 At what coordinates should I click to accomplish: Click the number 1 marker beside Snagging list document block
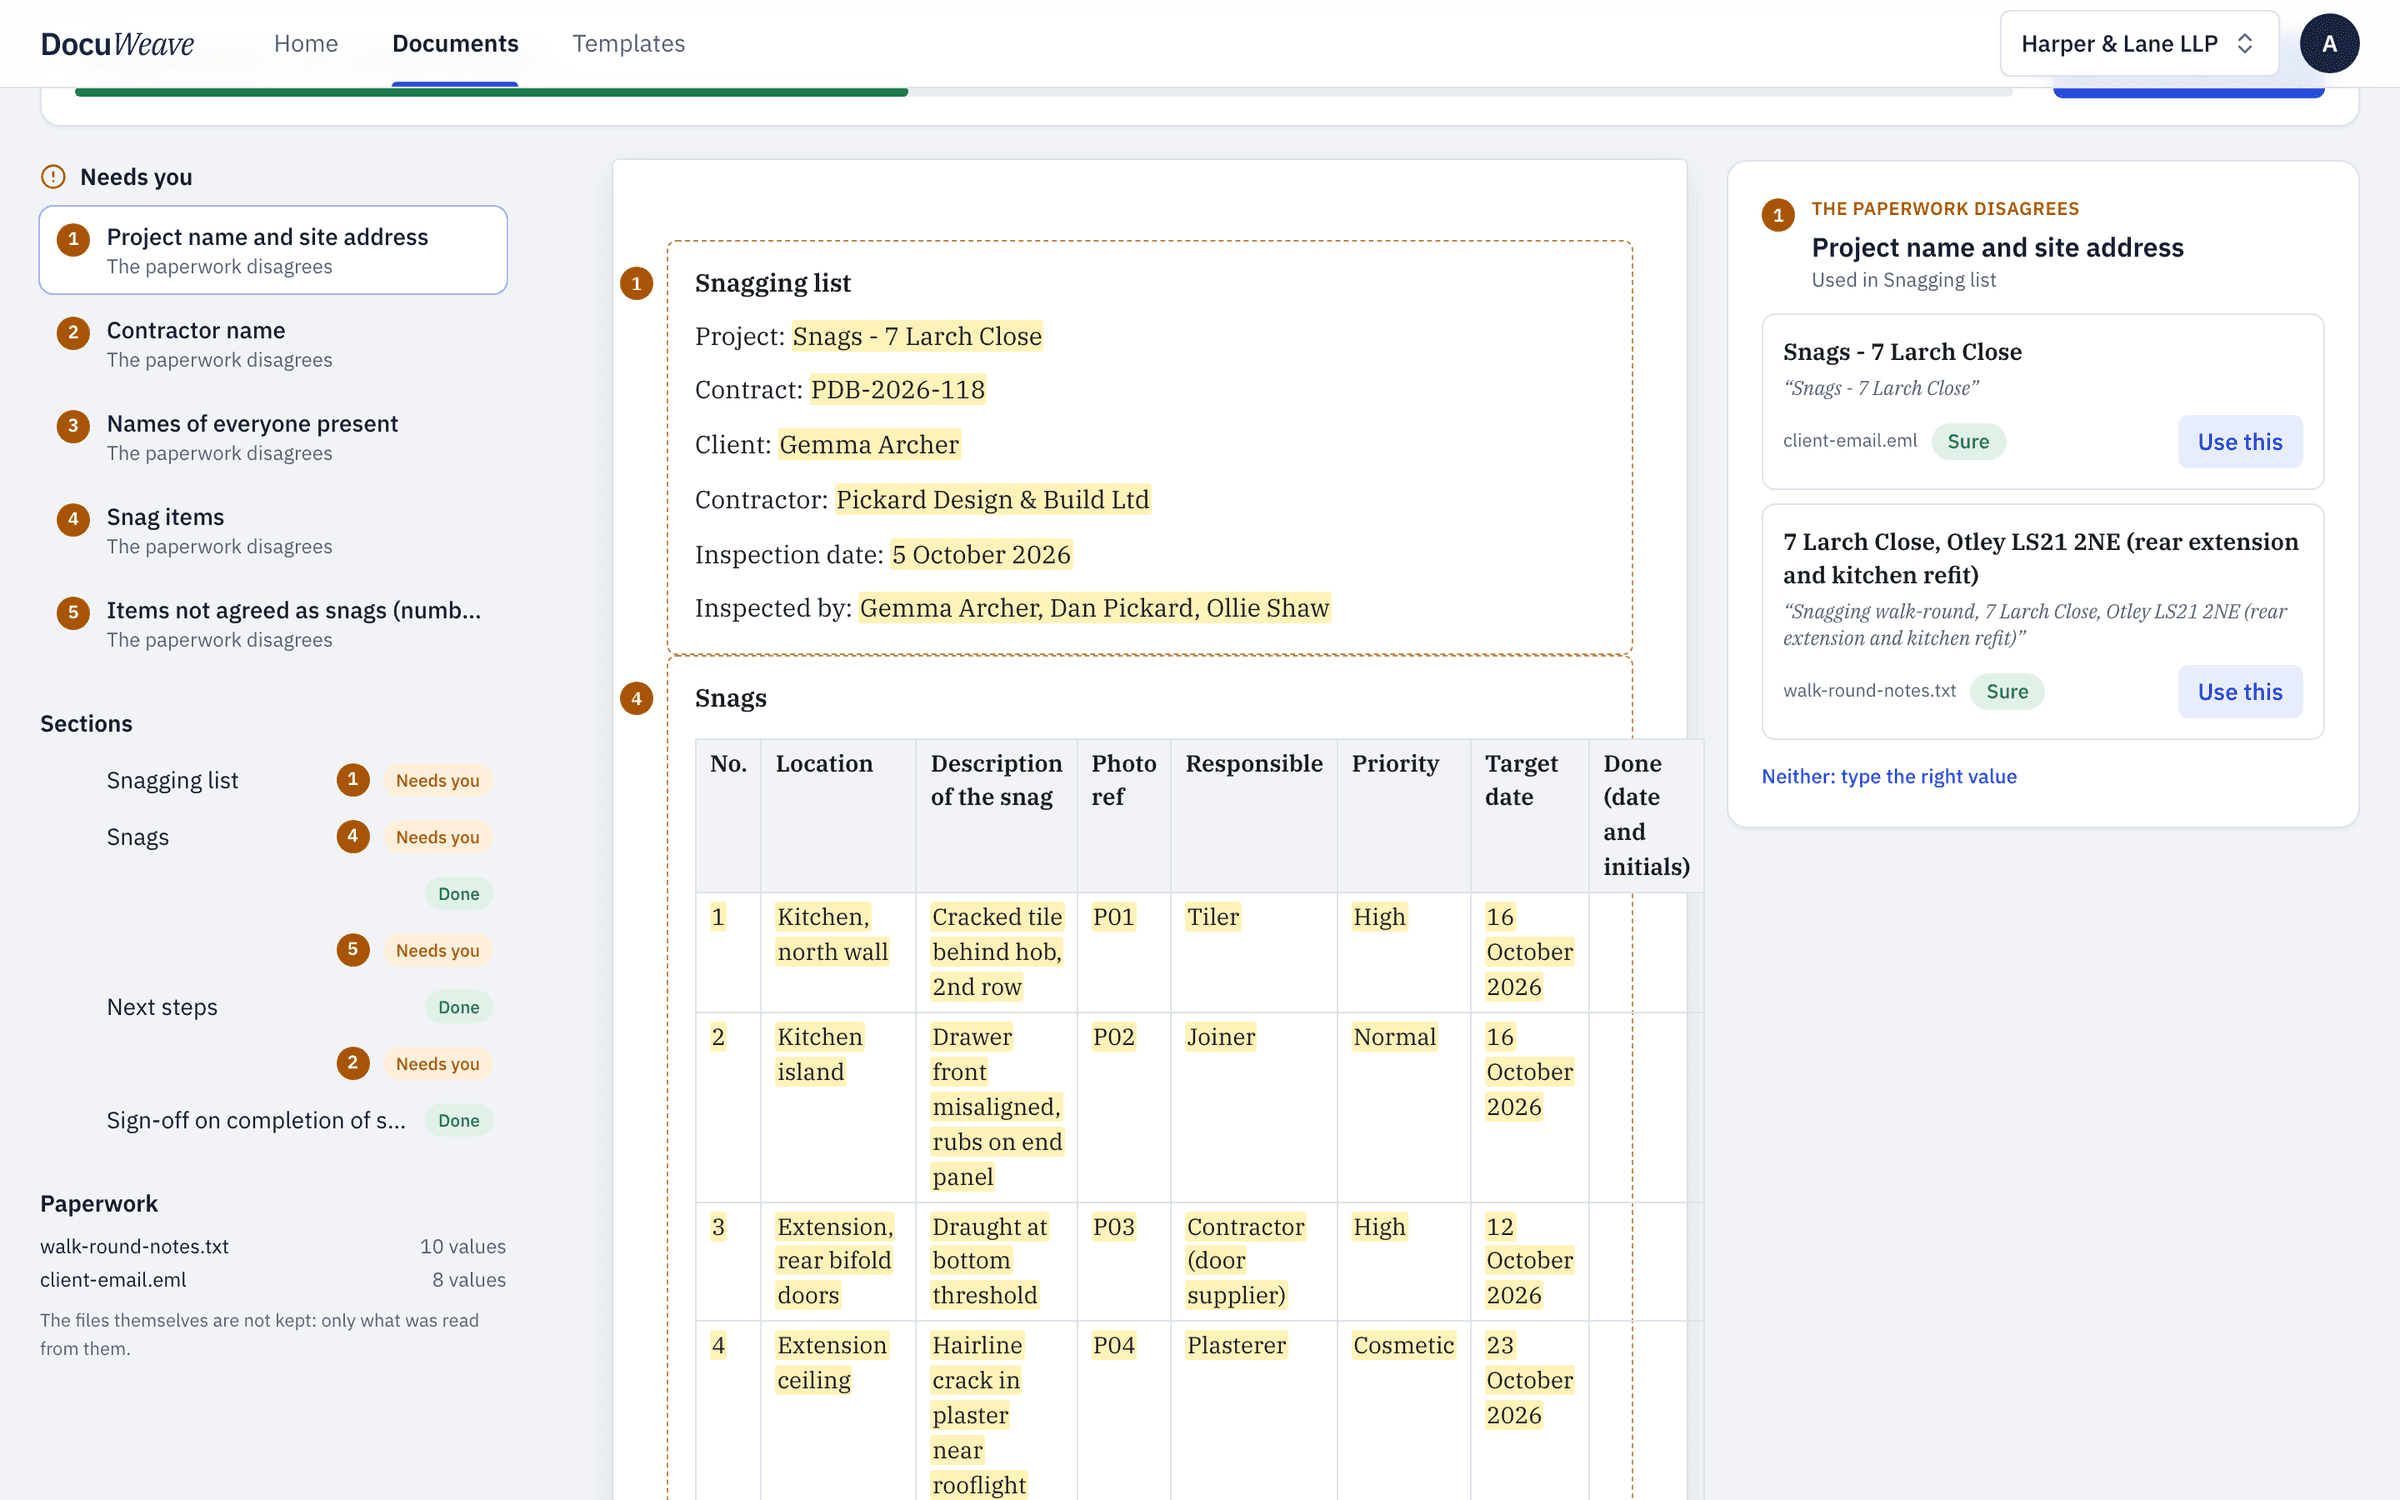tap(636, 283)
